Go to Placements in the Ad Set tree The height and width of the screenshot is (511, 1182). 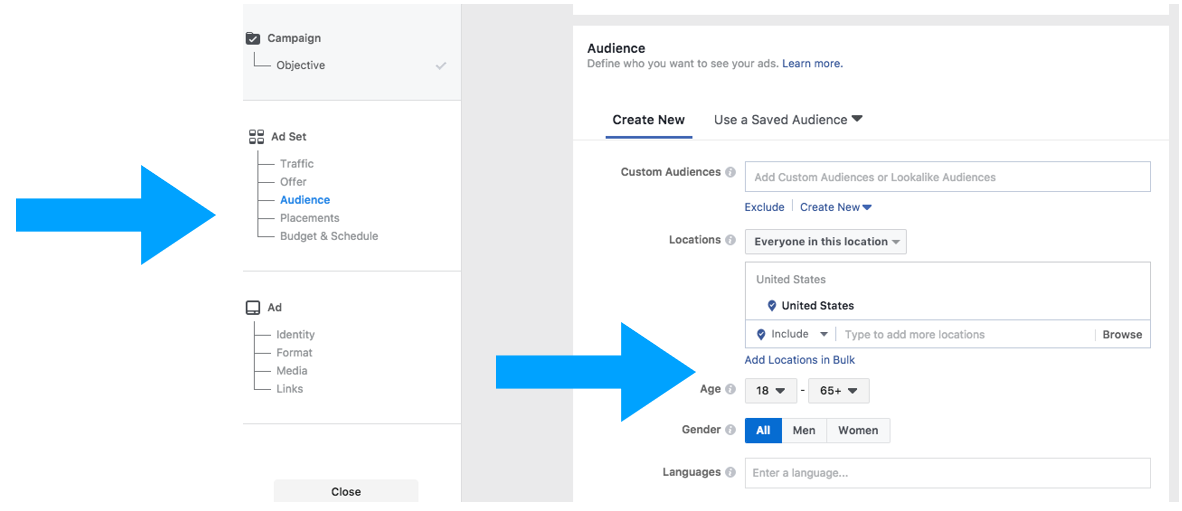[310, 219]
